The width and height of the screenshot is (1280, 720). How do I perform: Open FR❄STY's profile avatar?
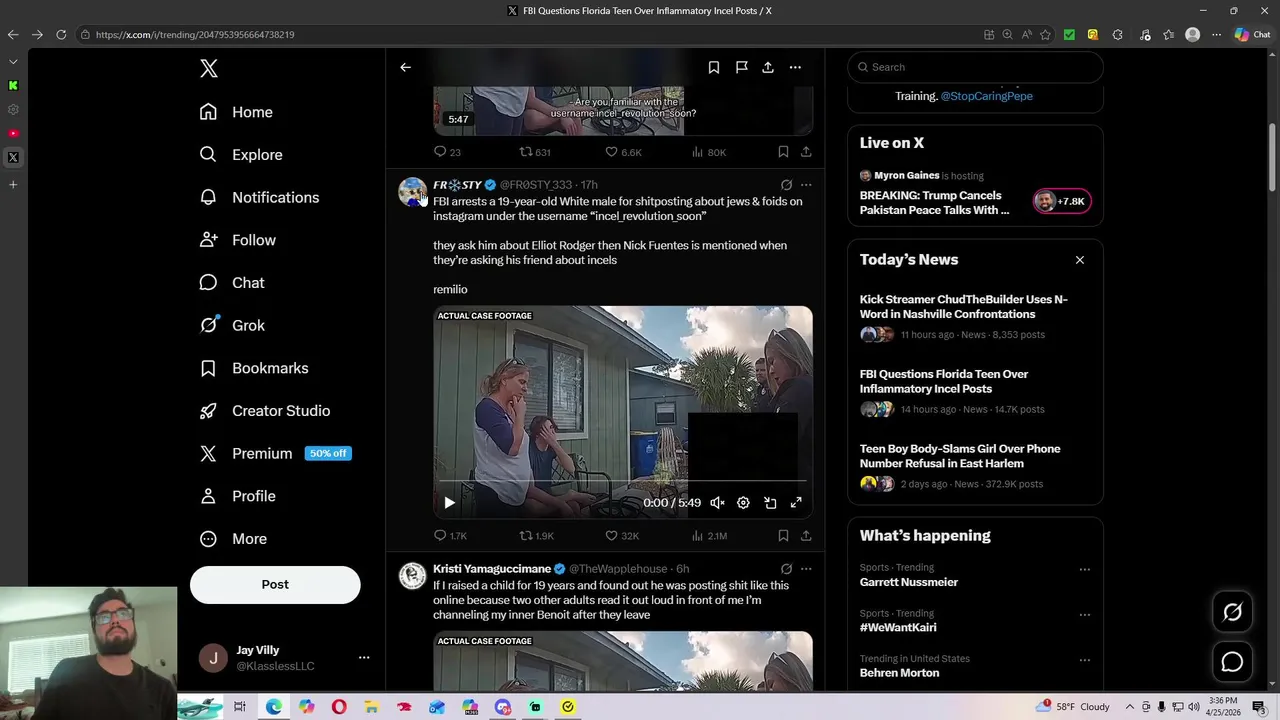[413, 192]
